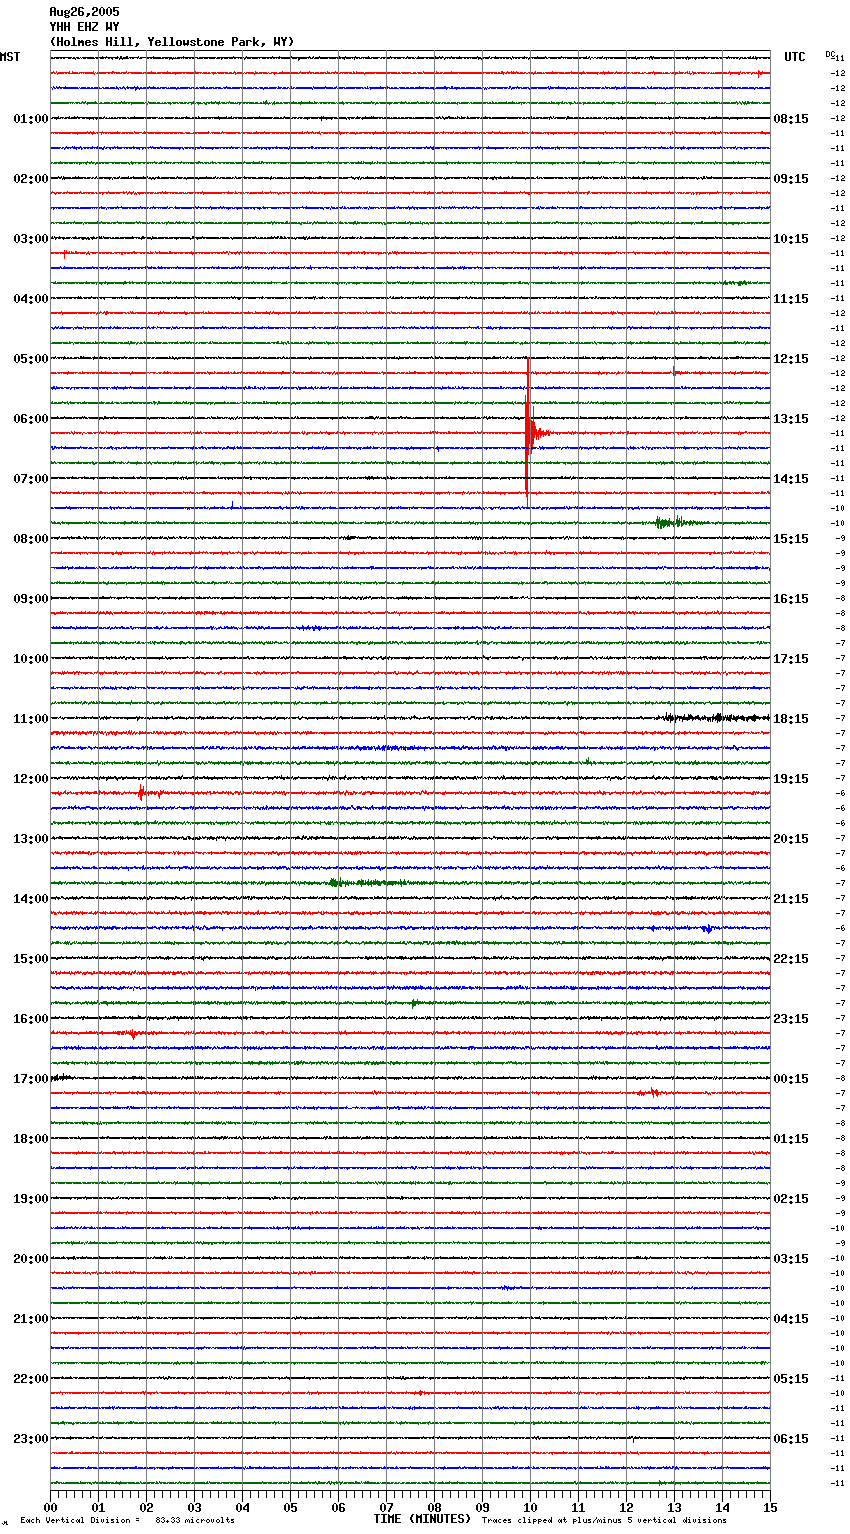
Task: Select the 15:00 MST row label
Action: click(x=31, y=959)
